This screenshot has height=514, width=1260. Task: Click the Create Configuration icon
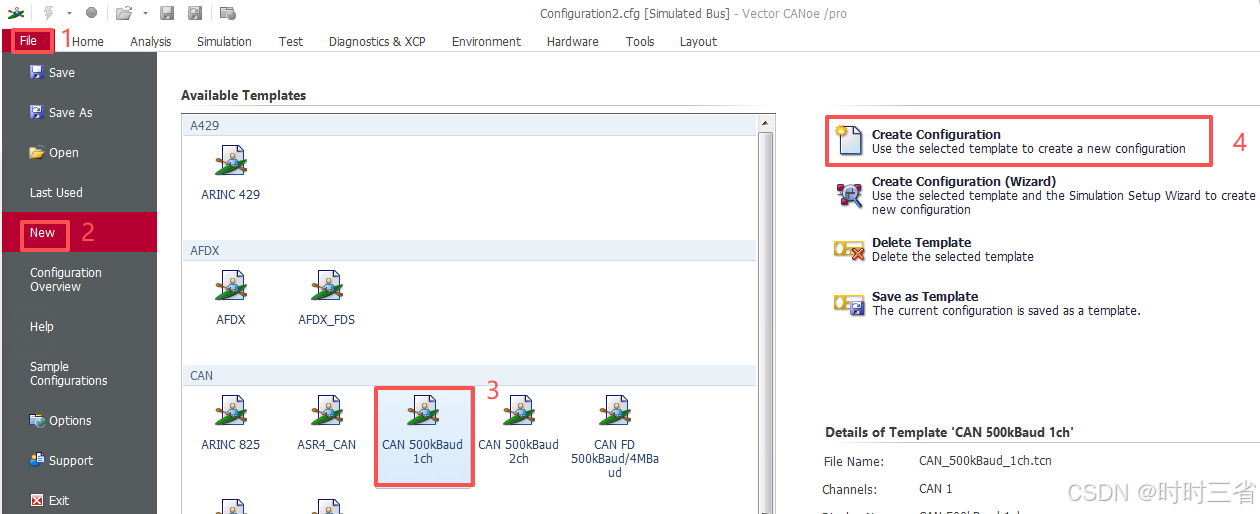click(848, 140)
